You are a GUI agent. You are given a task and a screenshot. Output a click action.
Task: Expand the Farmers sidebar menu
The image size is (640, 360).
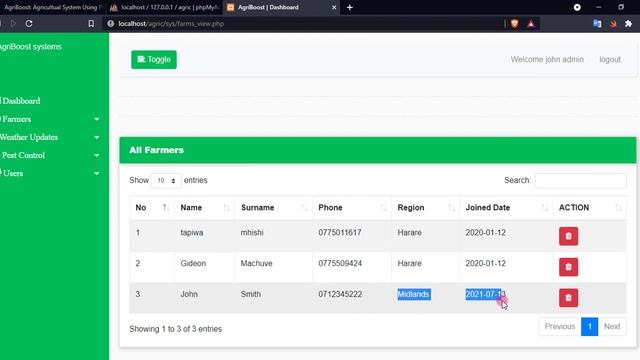(50, 119)
